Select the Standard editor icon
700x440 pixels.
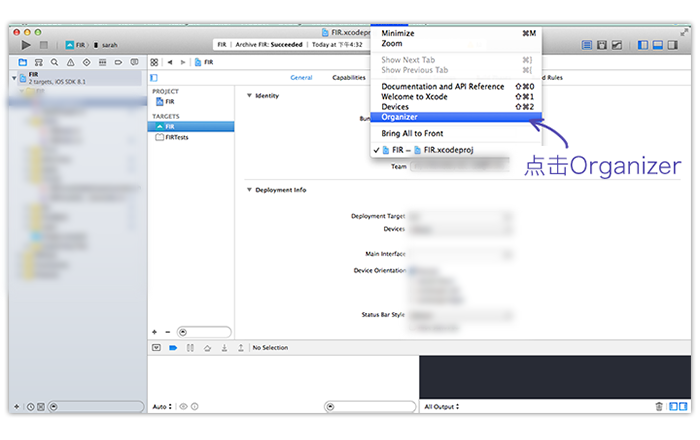(x=587, y=45)
